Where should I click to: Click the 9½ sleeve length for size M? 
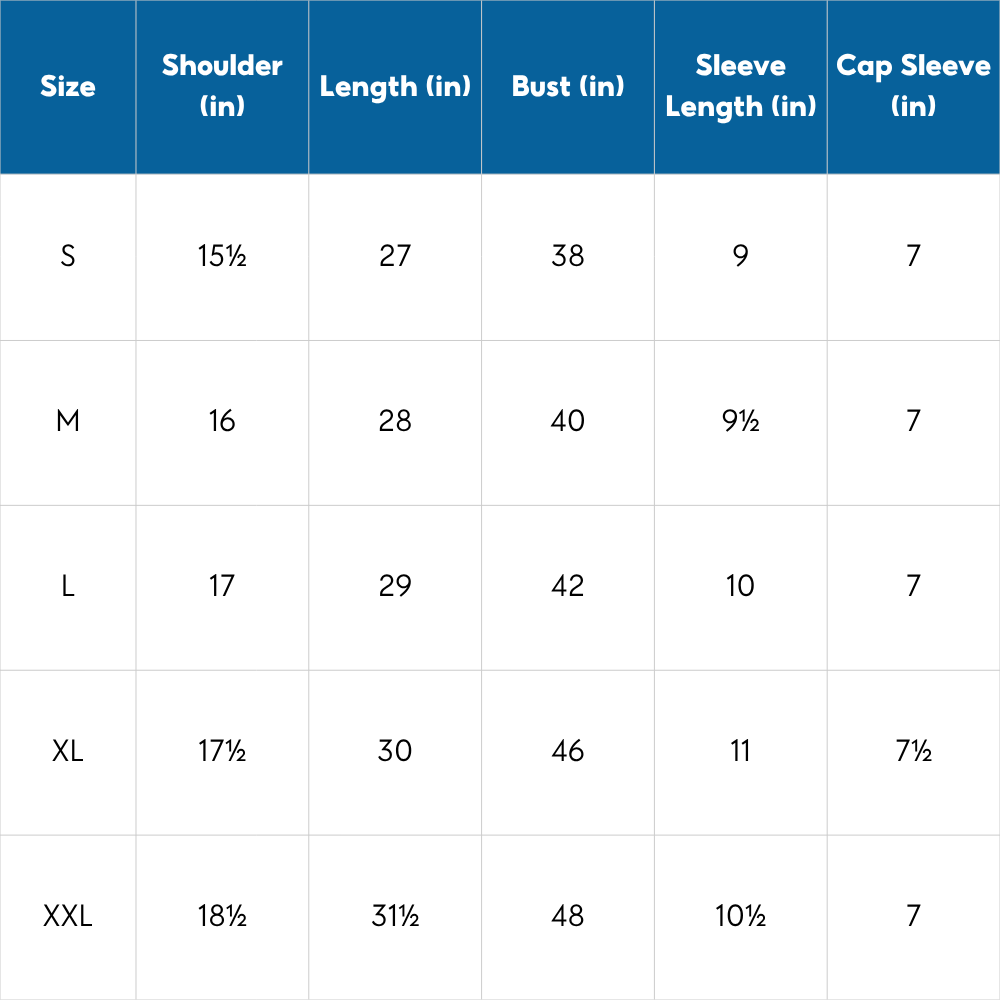[741, 422]
